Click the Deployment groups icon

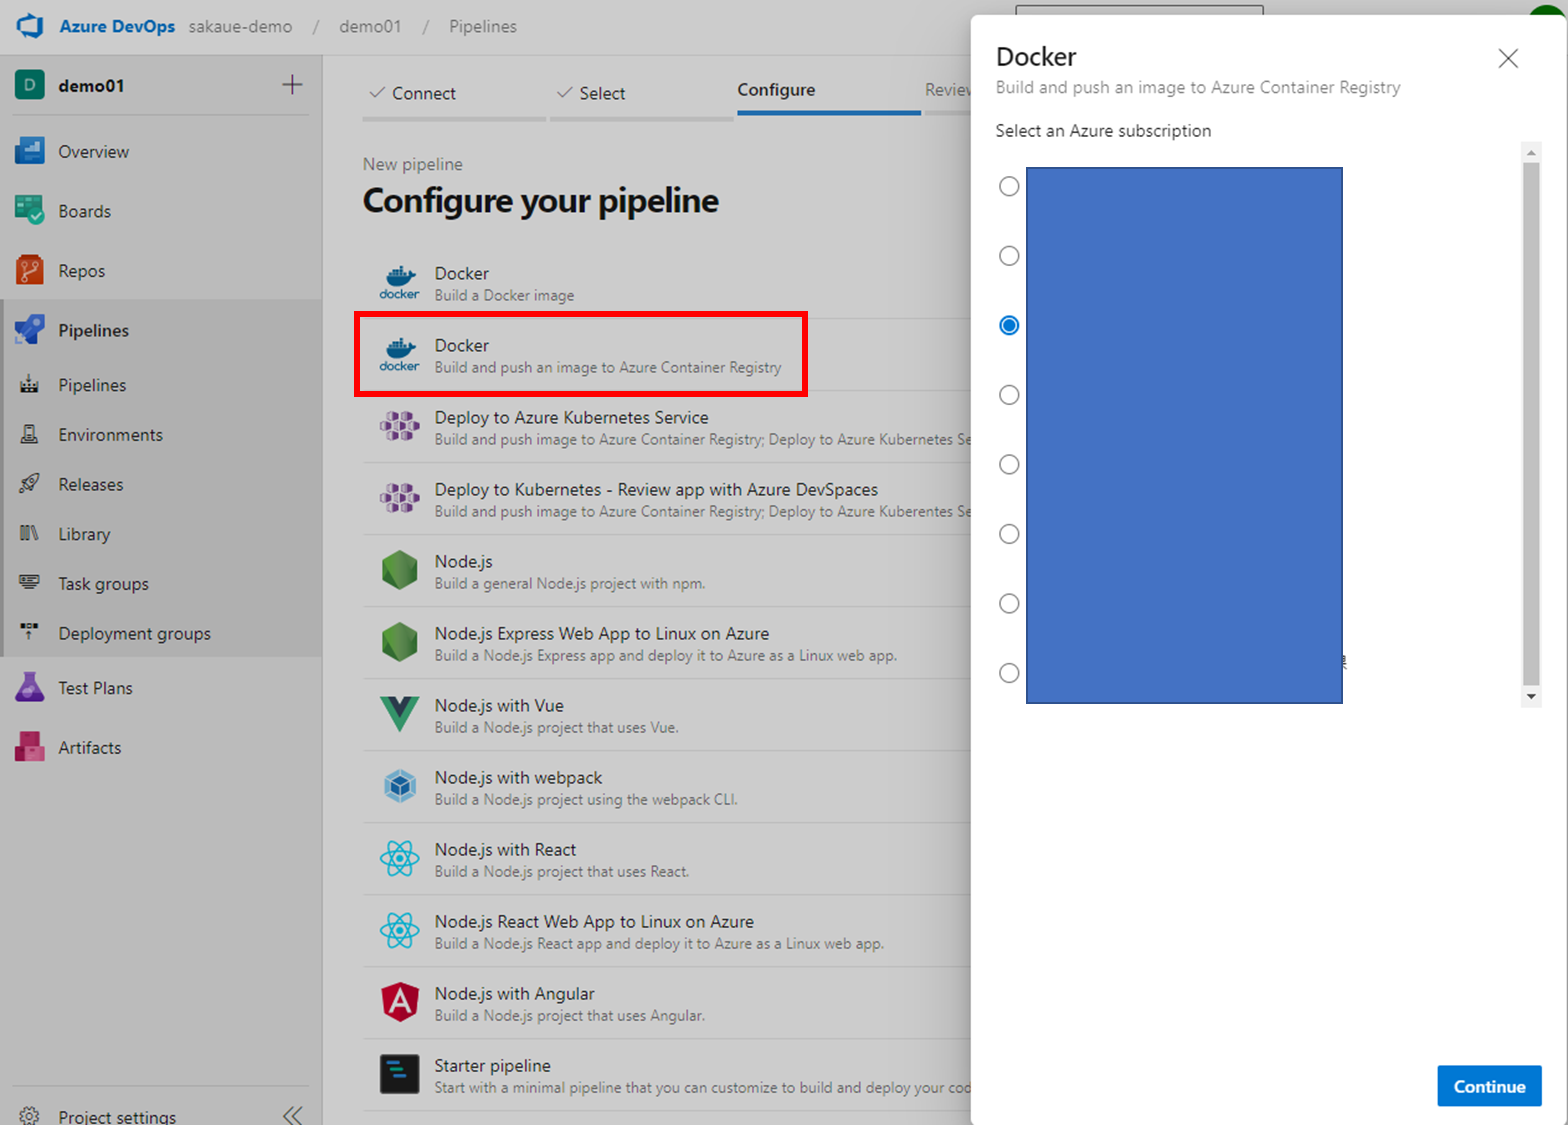(x=30, y=632)
